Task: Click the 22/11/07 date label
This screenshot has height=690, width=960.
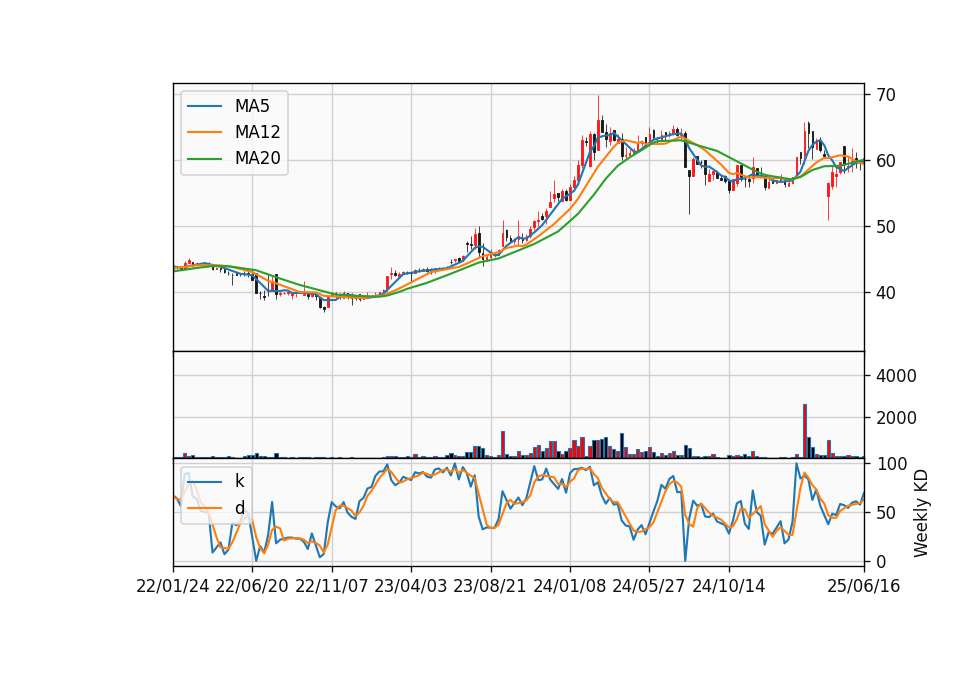Action: click(332, 586)
